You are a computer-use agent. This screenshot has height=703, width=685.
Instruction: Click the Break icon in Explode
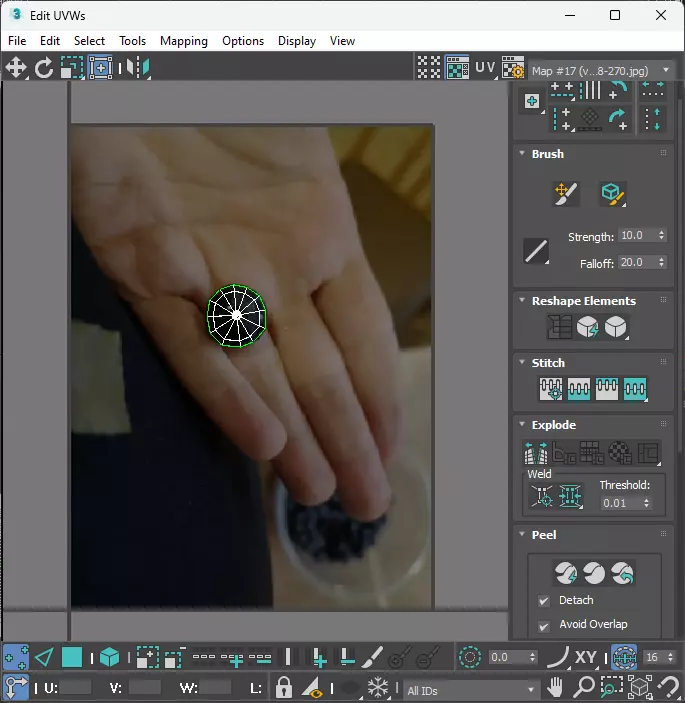(x=536, y=453)
